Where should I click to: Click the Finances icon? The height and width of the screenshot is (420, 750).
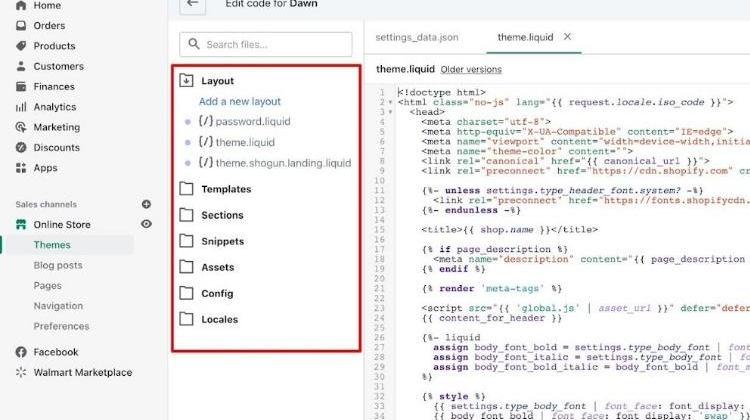point(21,87)
